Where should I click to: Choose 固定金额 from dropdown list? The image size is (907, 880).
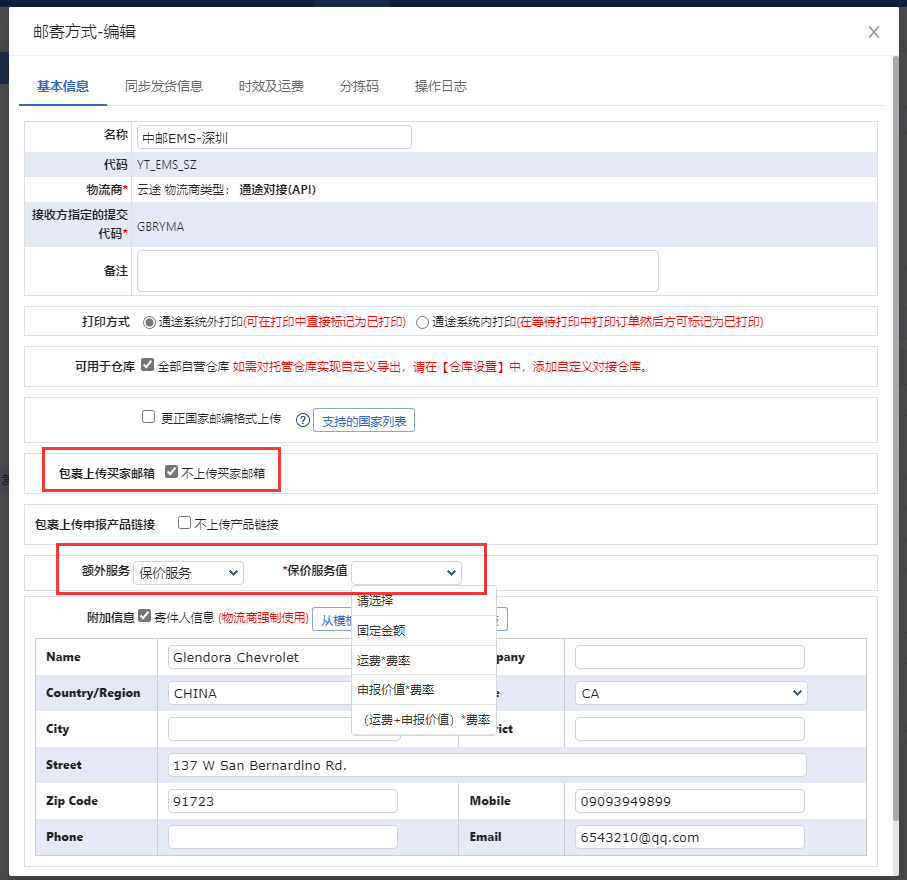[381, 631]
